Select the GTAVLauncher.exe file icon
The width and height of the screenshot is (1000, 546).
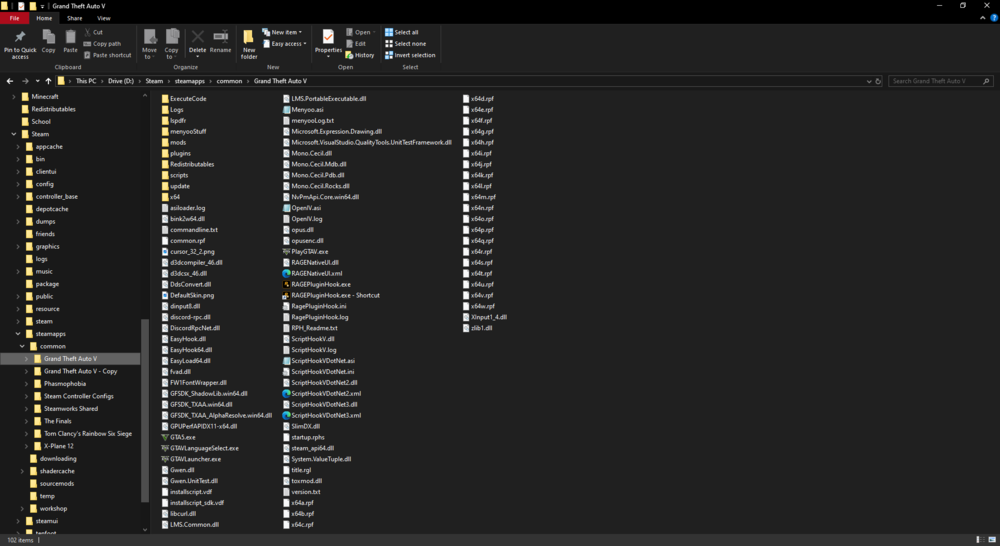click(x=165, y=459)
